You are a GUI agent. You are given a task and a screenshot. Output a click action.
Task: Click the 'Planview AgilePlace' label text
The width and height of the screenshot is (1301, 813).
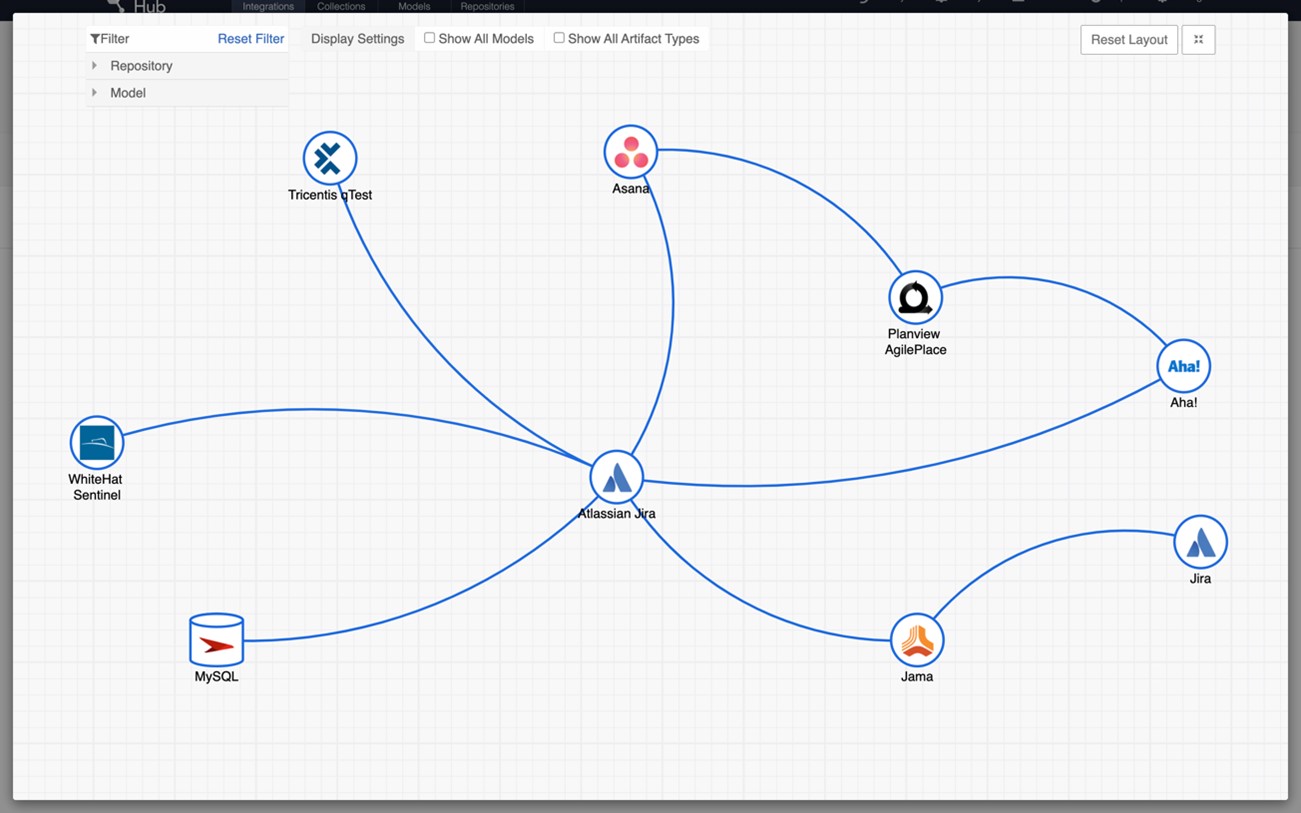coord(915,342)
